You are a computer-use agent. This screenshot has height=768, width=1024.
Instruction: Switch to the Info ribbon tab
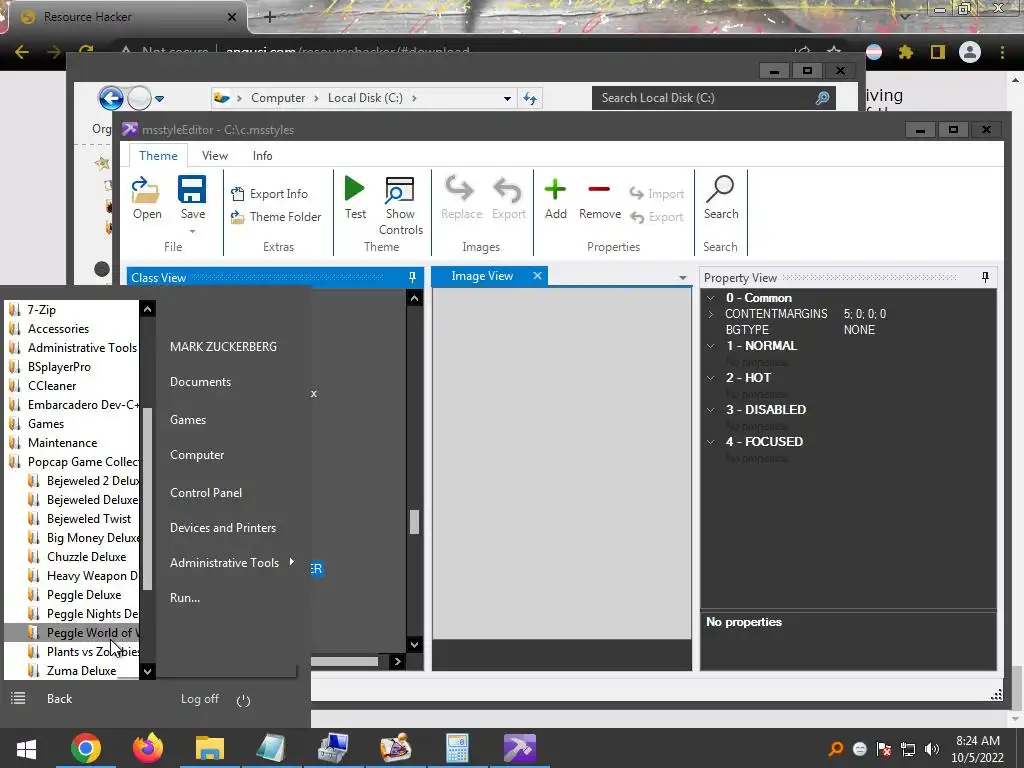point(262,155)
